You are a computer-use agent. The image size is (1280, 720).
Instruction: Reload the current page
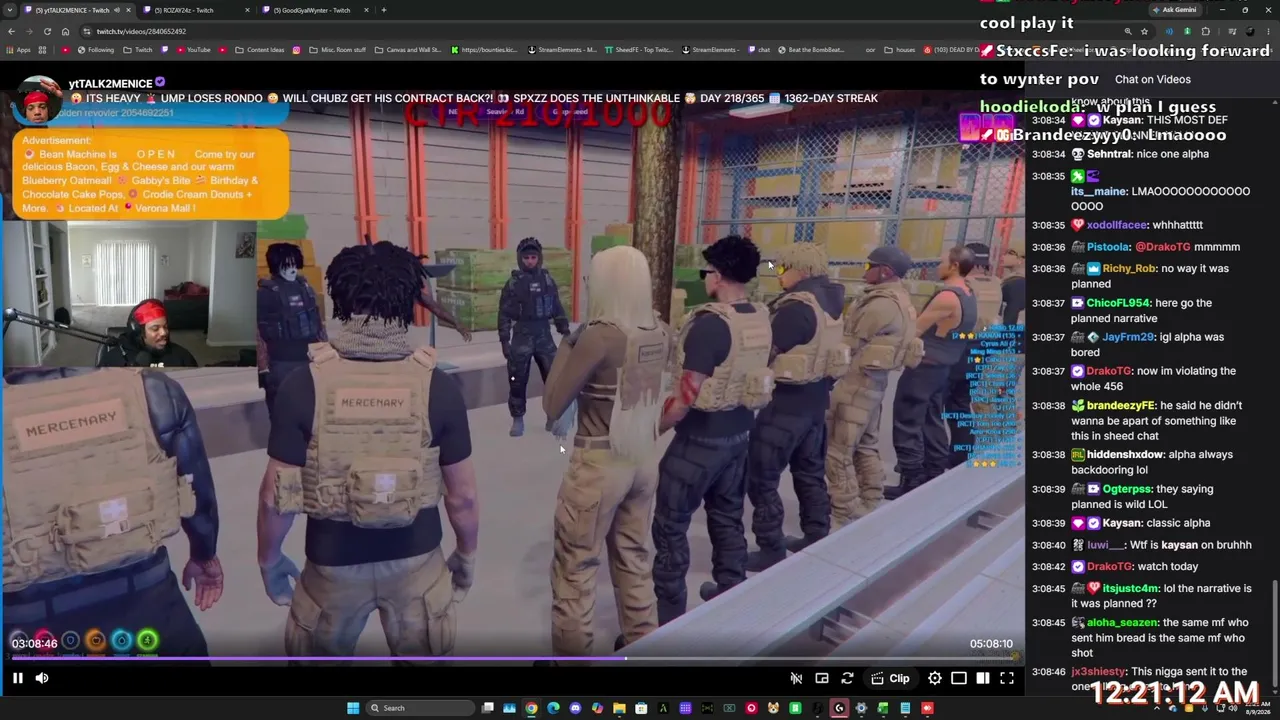(x=47, y=31)
